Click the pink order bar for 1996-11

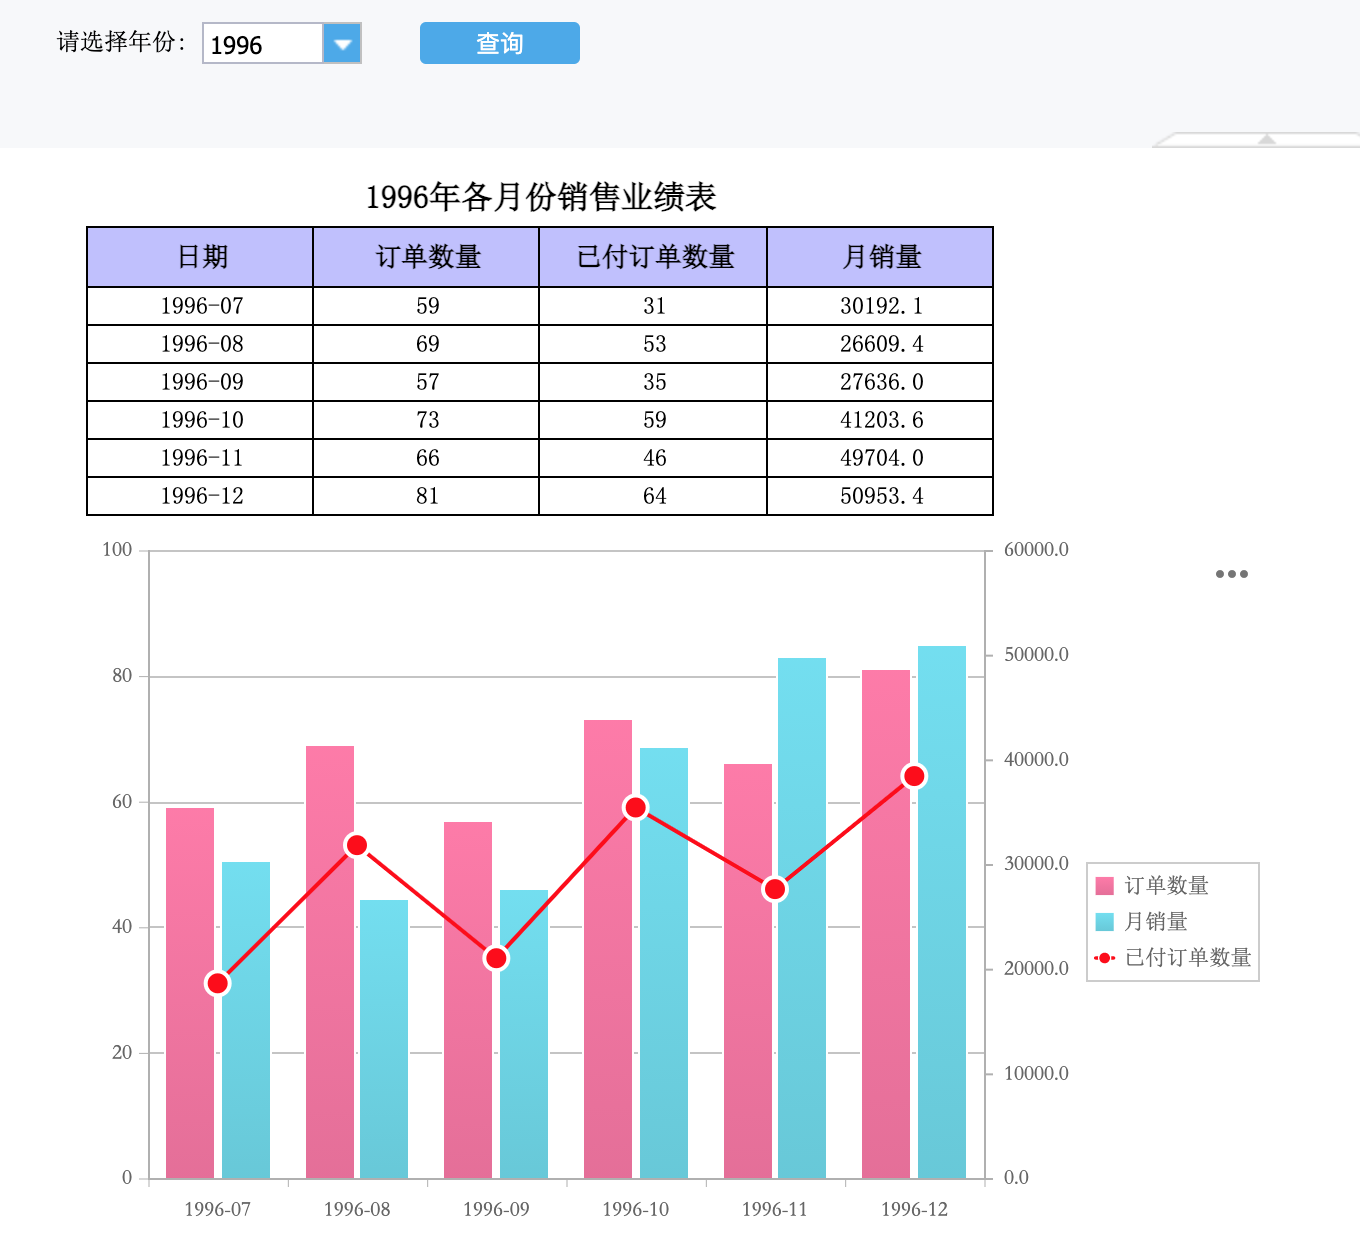click(748, 971)
